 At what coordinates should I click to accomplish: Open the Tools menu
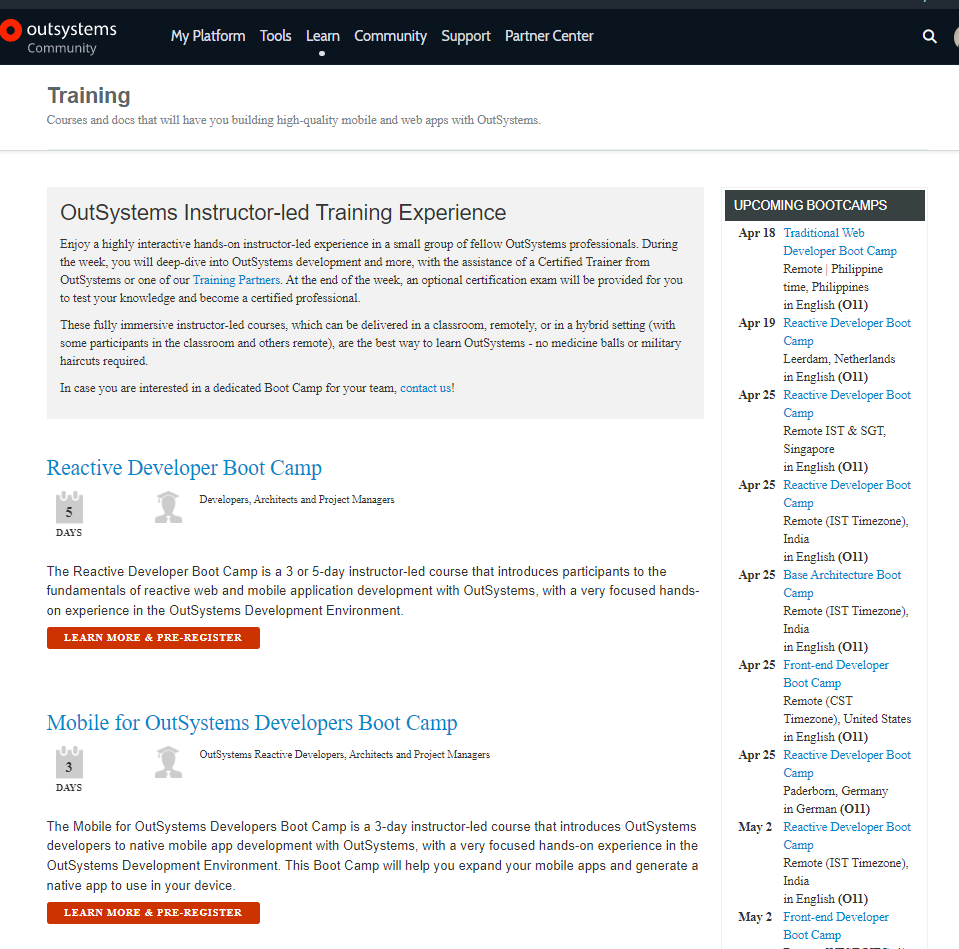(275, 36)
